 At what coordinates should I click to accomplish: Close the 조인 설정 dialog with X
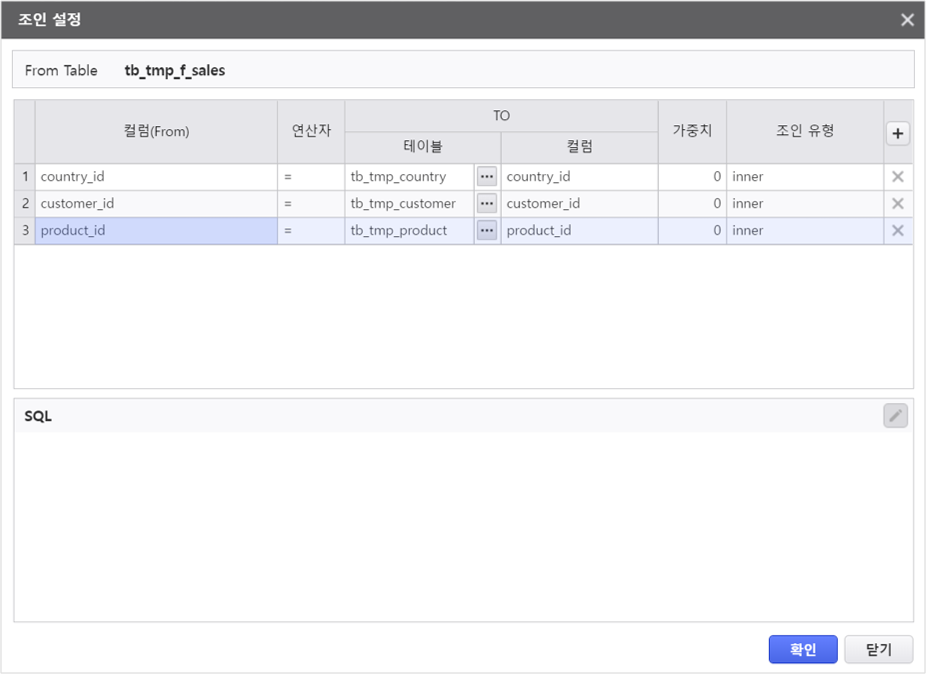pyautogui.click(x=908, y=20)
